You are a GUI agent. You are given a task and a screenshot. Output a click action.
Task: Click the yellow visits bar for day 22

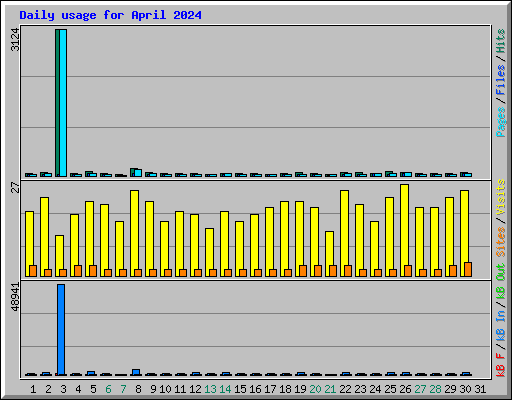(x=344, y=233)
